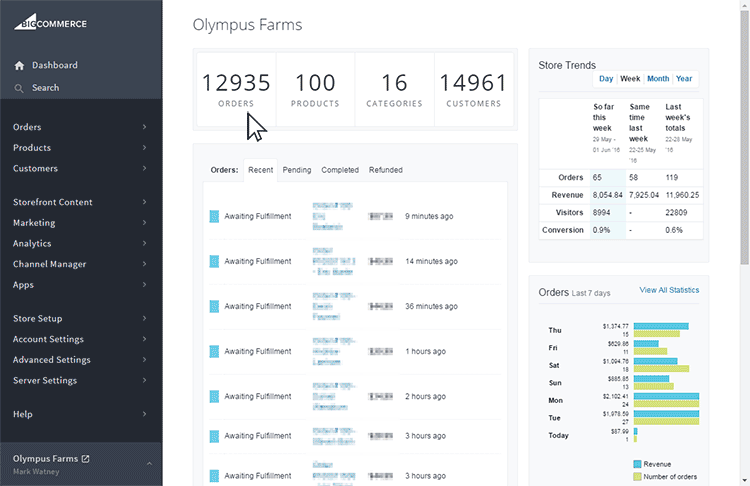The image size is (750, 486).
Task: Click the BigCommerce logo
Action: click(x=50, y=22)
